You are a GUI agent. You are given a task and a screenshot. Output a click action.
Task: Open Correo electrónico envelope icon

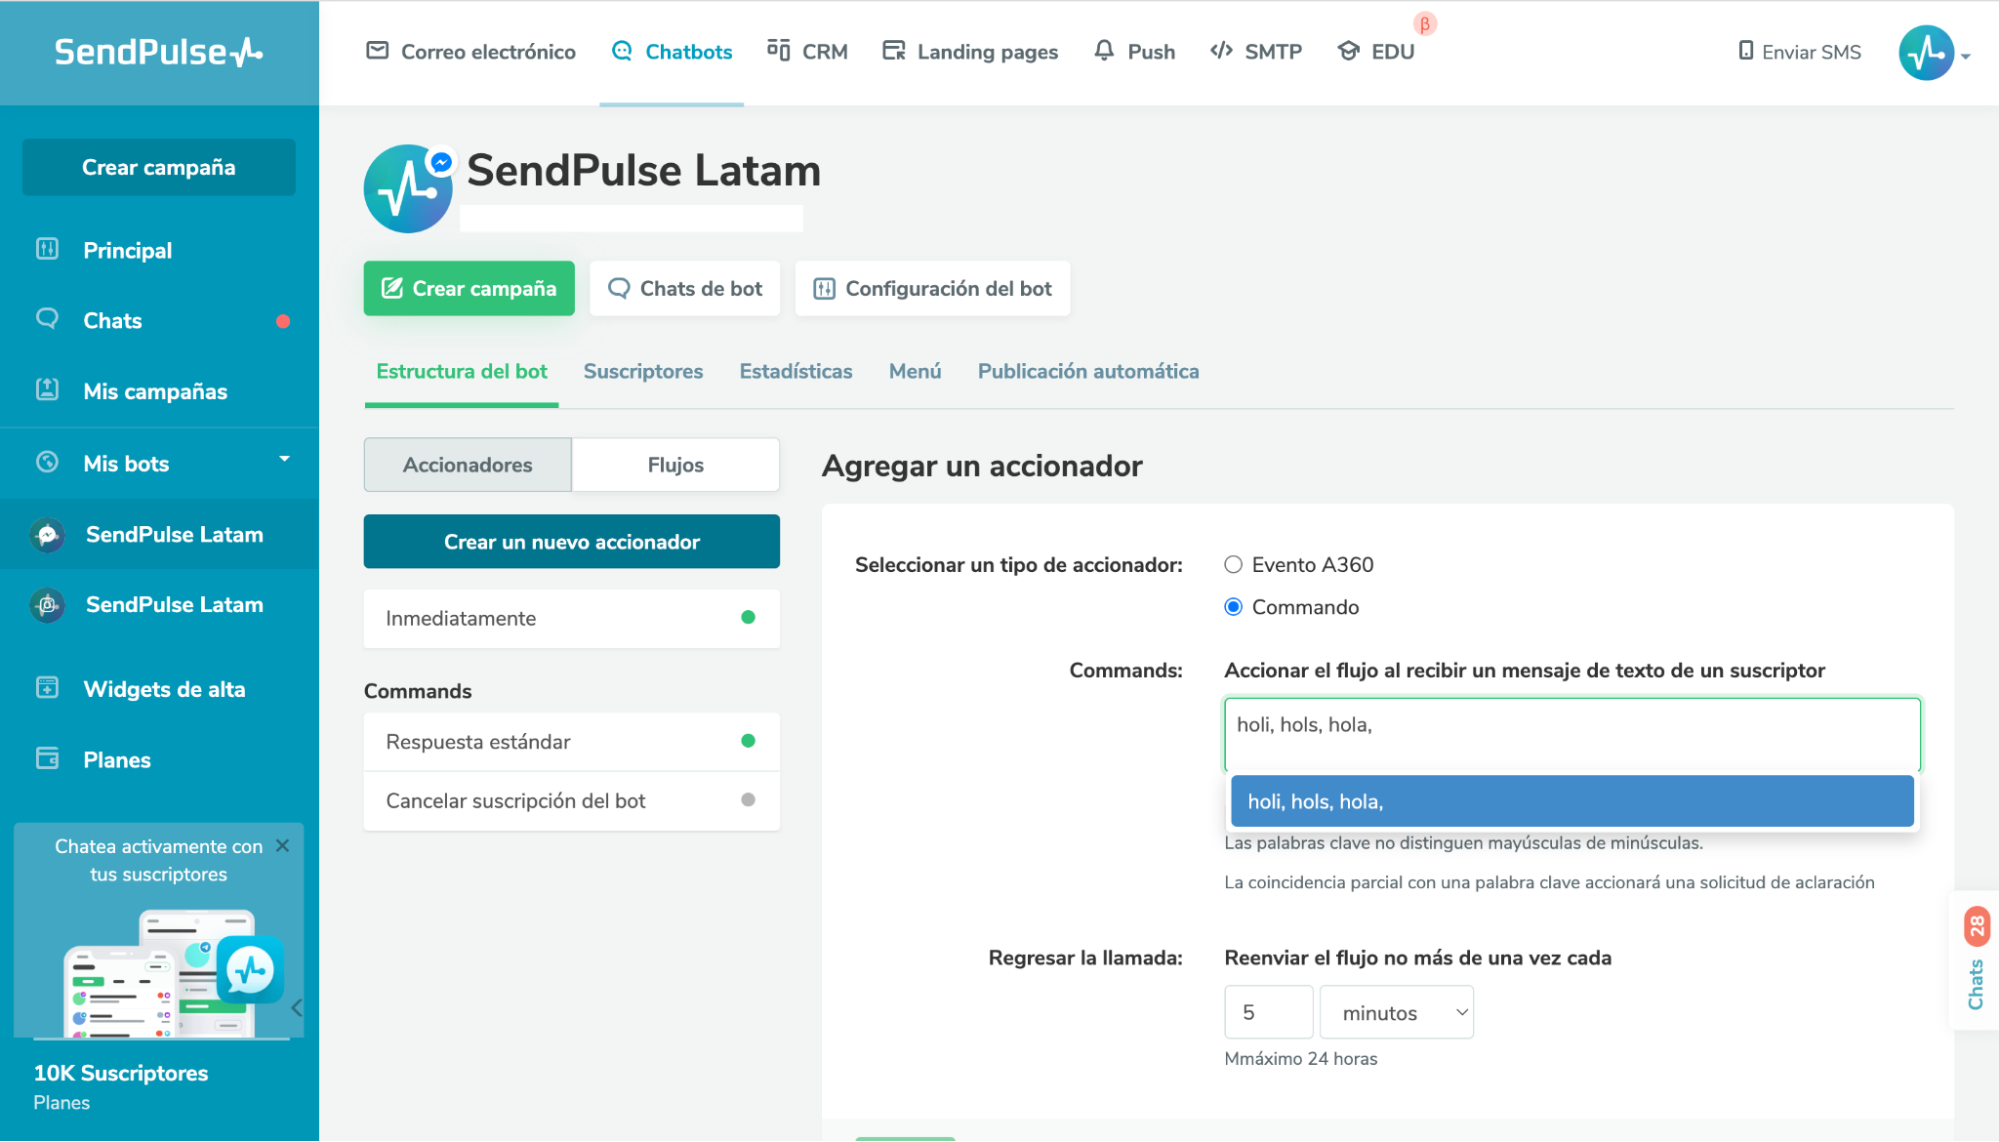(x=377, y=51)
